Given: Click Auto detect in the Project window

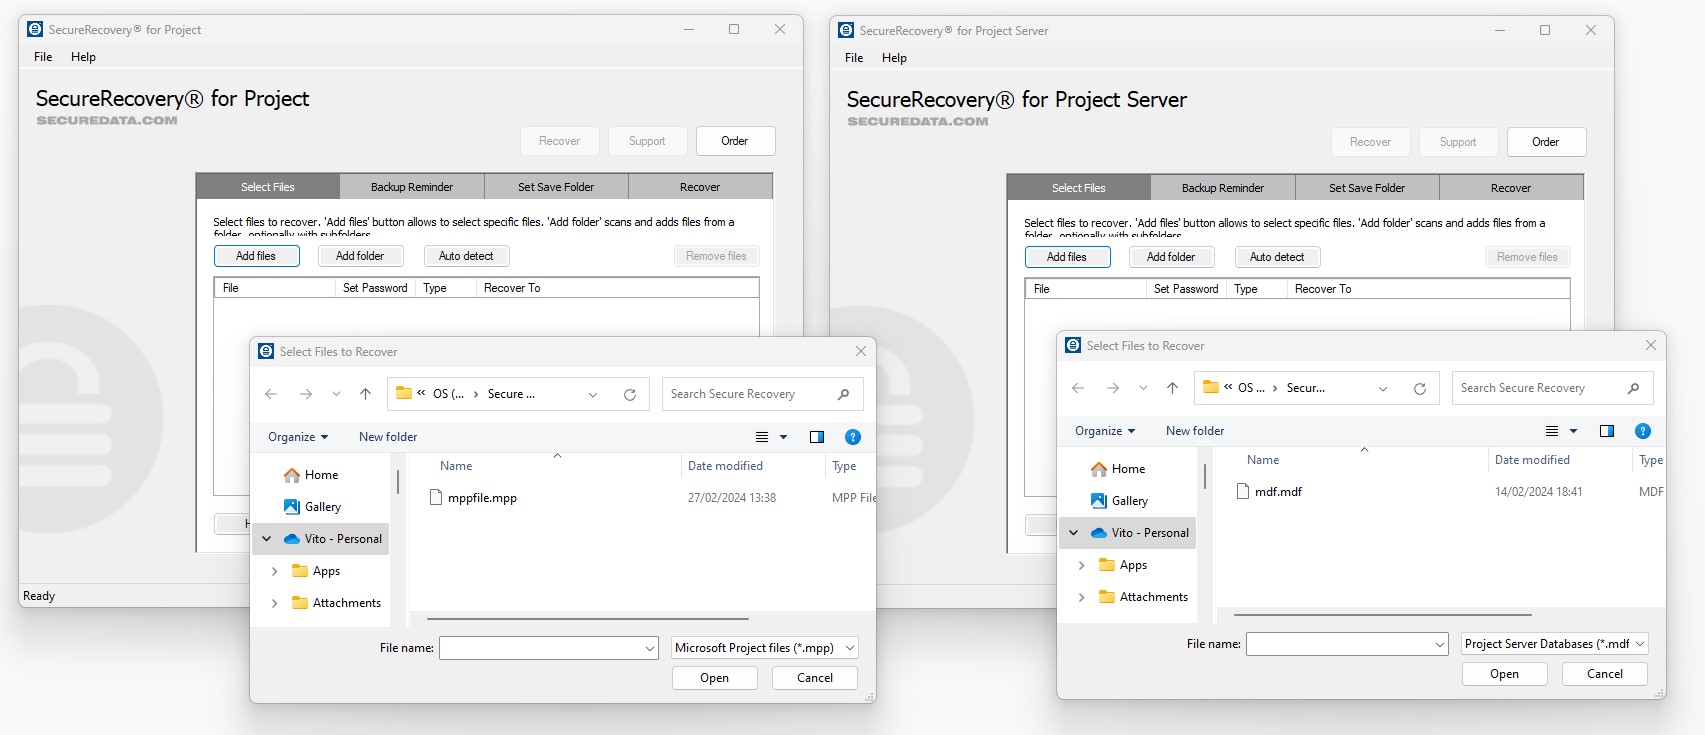Looking at the screenshot, I should tap(466, 256).
